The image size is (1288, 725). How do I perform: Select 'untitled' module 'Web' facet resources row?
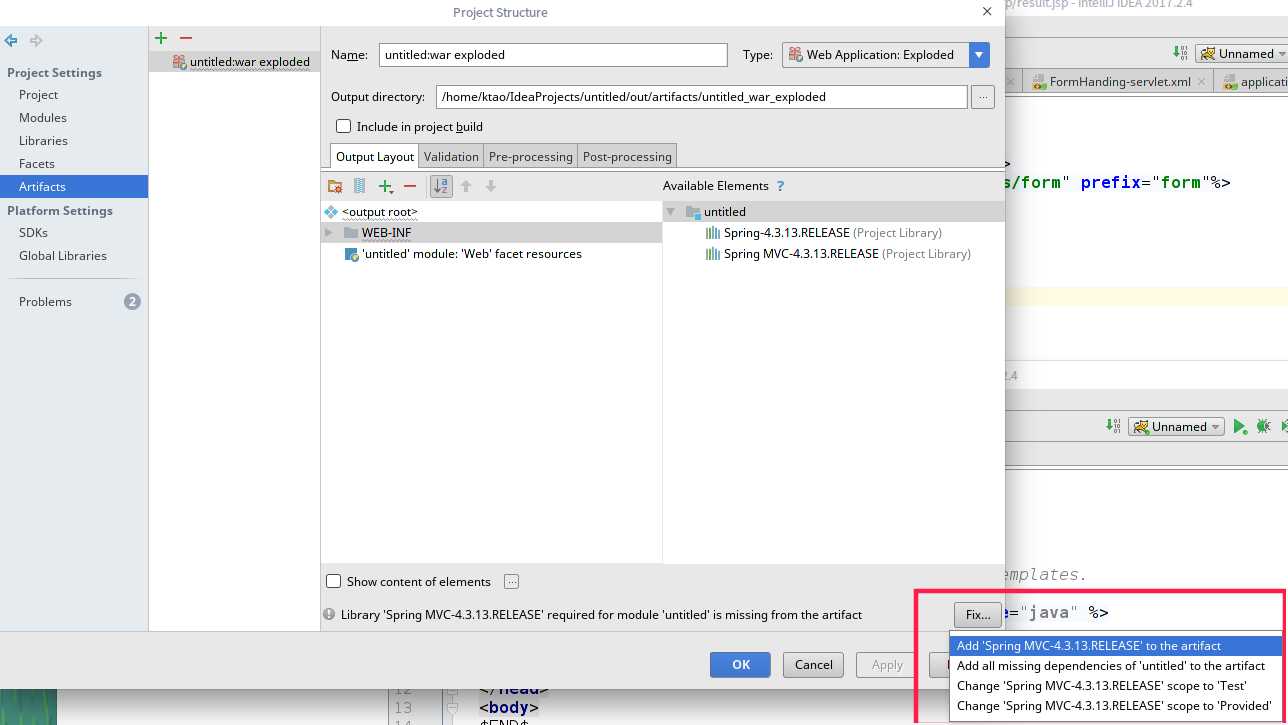point(491,254)
